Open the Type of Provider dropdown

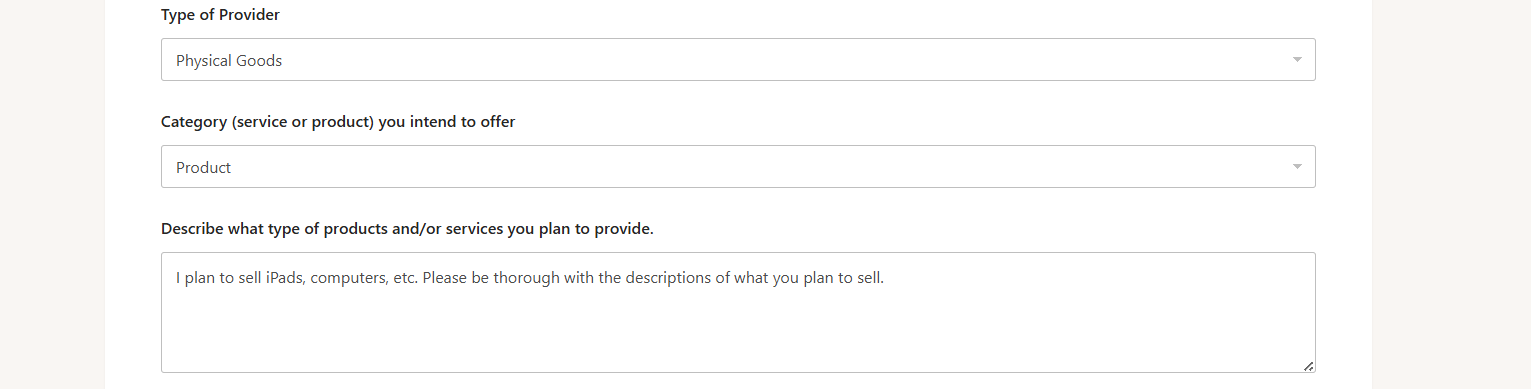(x=738, y=60)
